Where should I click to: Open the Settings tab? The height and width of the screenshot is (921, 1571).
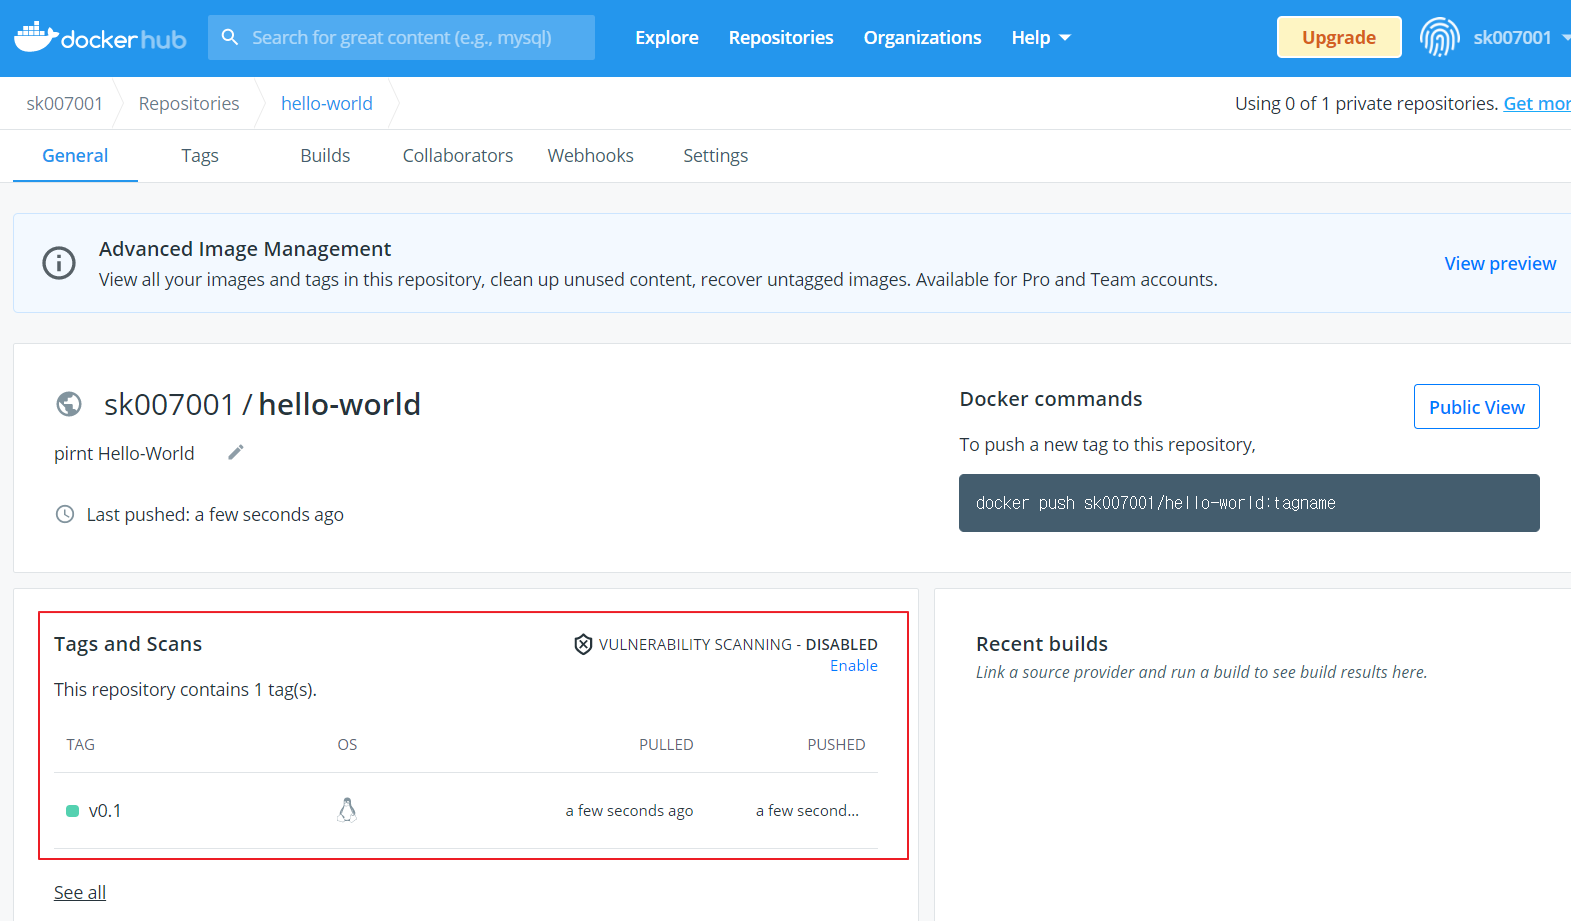[x=715, y=155]
